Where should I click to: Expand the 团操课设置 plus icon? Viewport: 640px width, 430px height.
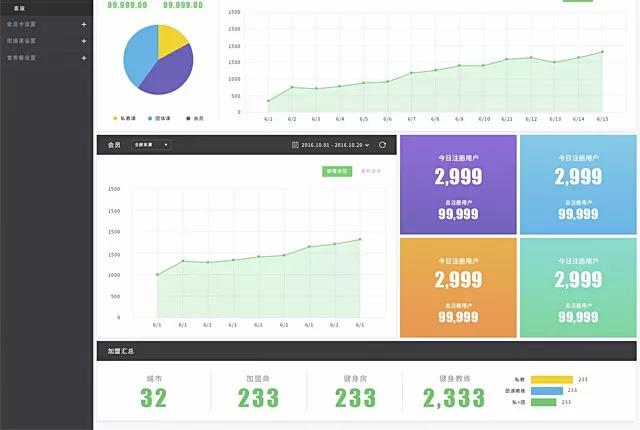(x=84, y=41)
